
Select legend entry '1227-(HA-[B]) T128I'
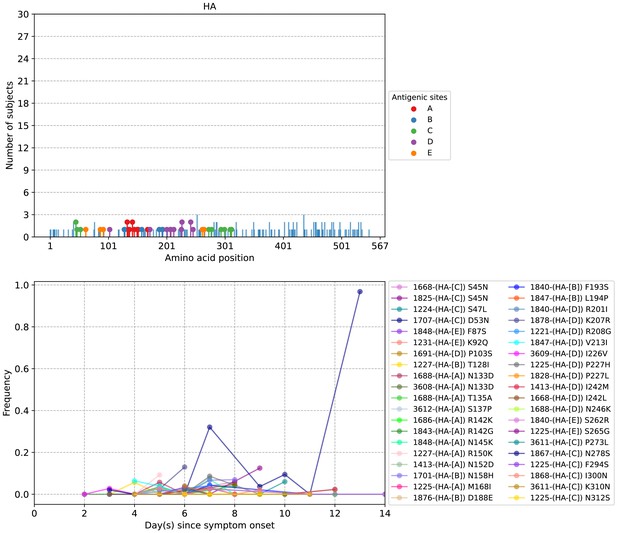tap(440, 365)
